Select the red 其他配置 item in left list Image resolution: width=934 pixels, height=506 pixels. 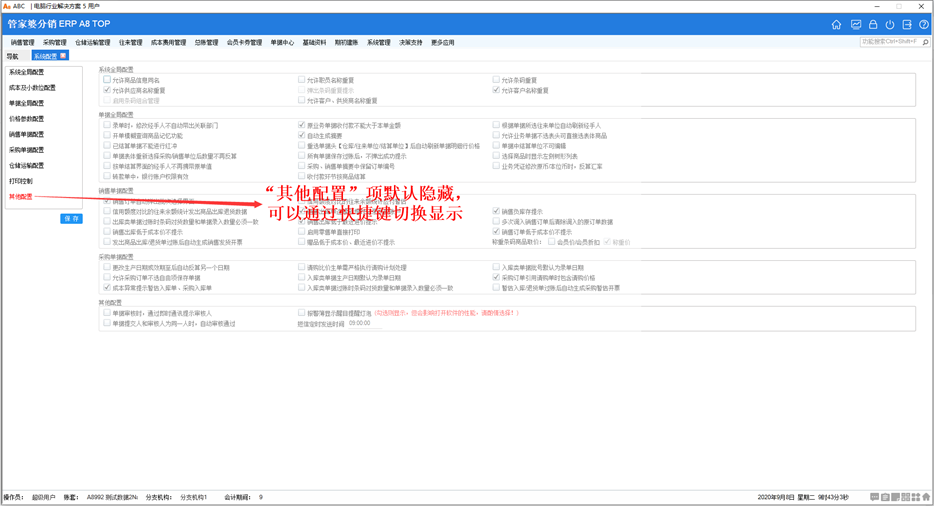tap(21, 196)
